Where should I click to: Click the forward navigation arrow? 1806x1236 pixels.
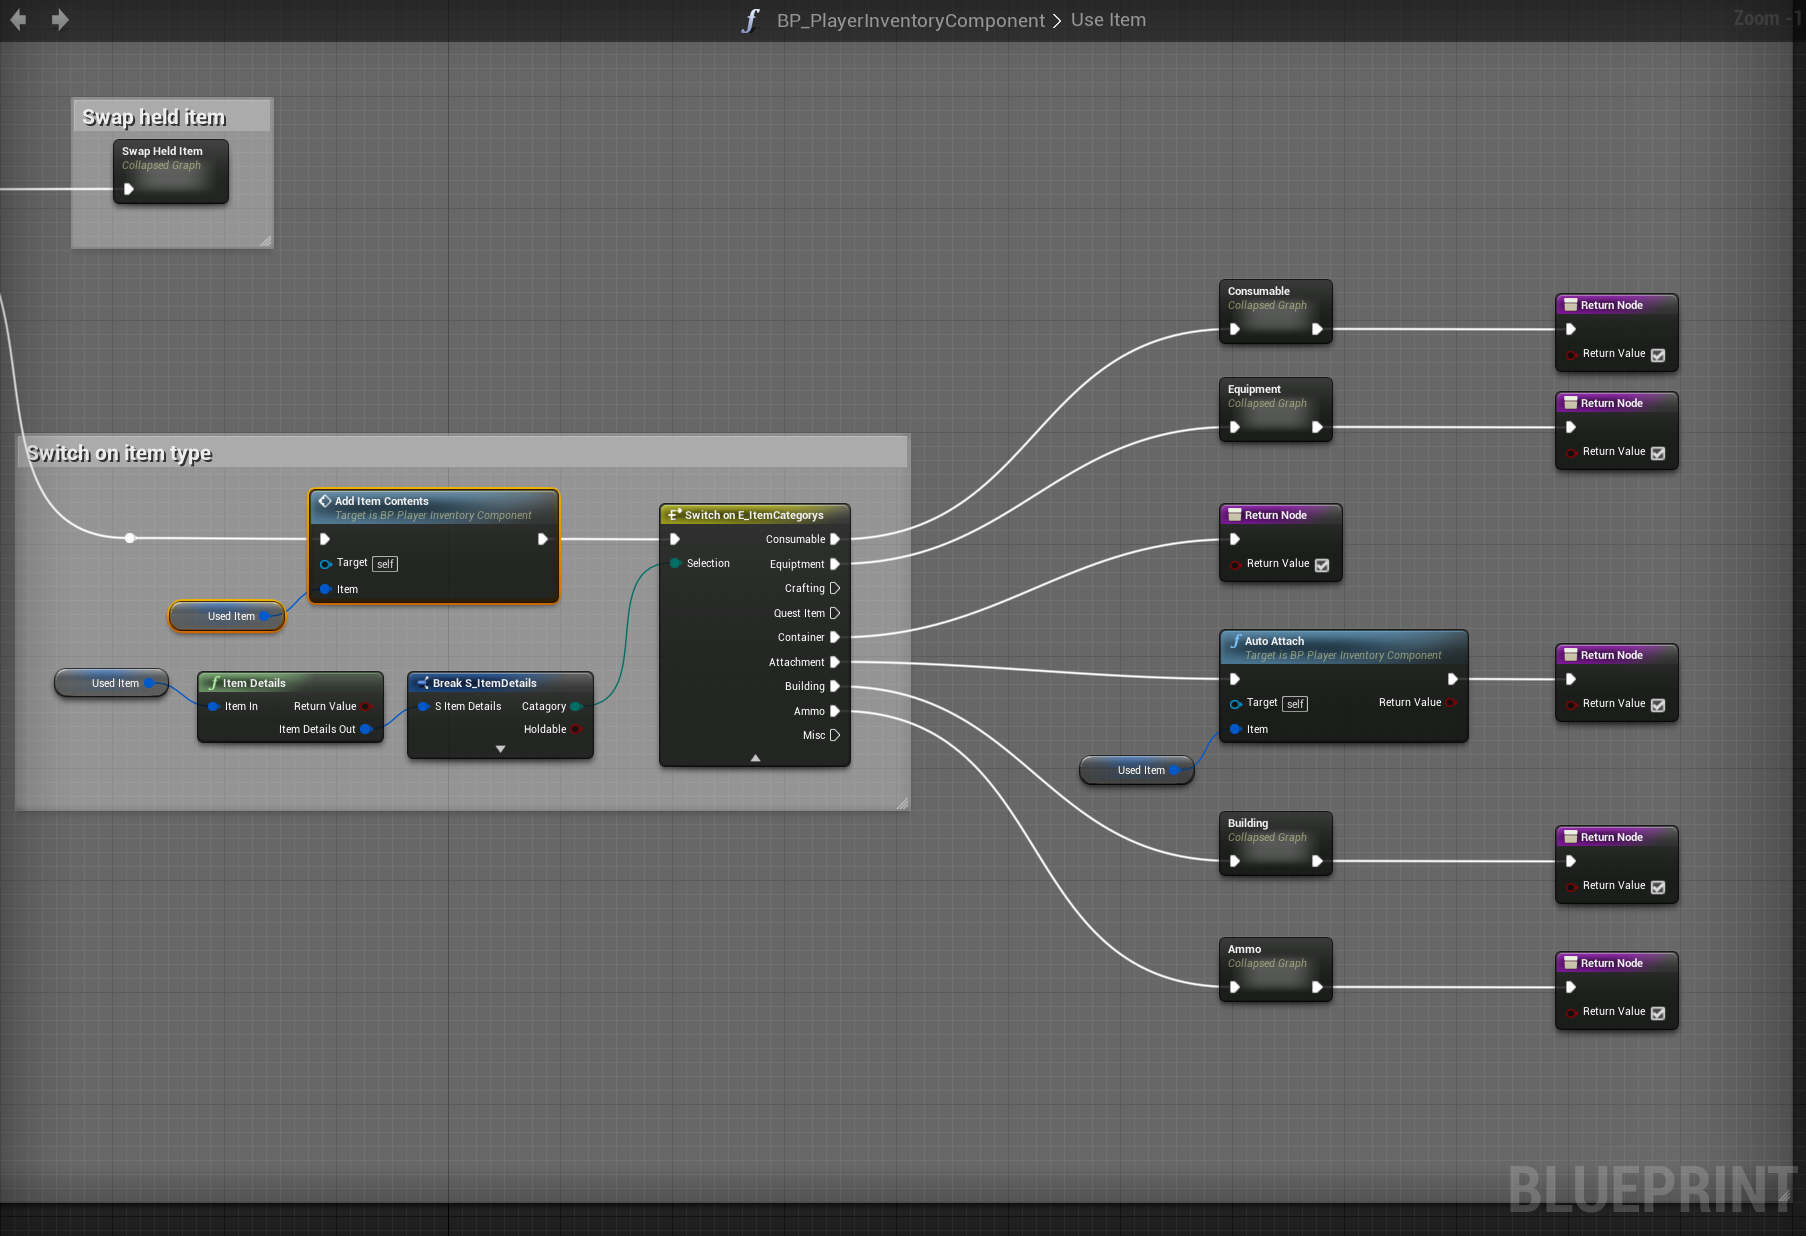[x=60, y=20]
